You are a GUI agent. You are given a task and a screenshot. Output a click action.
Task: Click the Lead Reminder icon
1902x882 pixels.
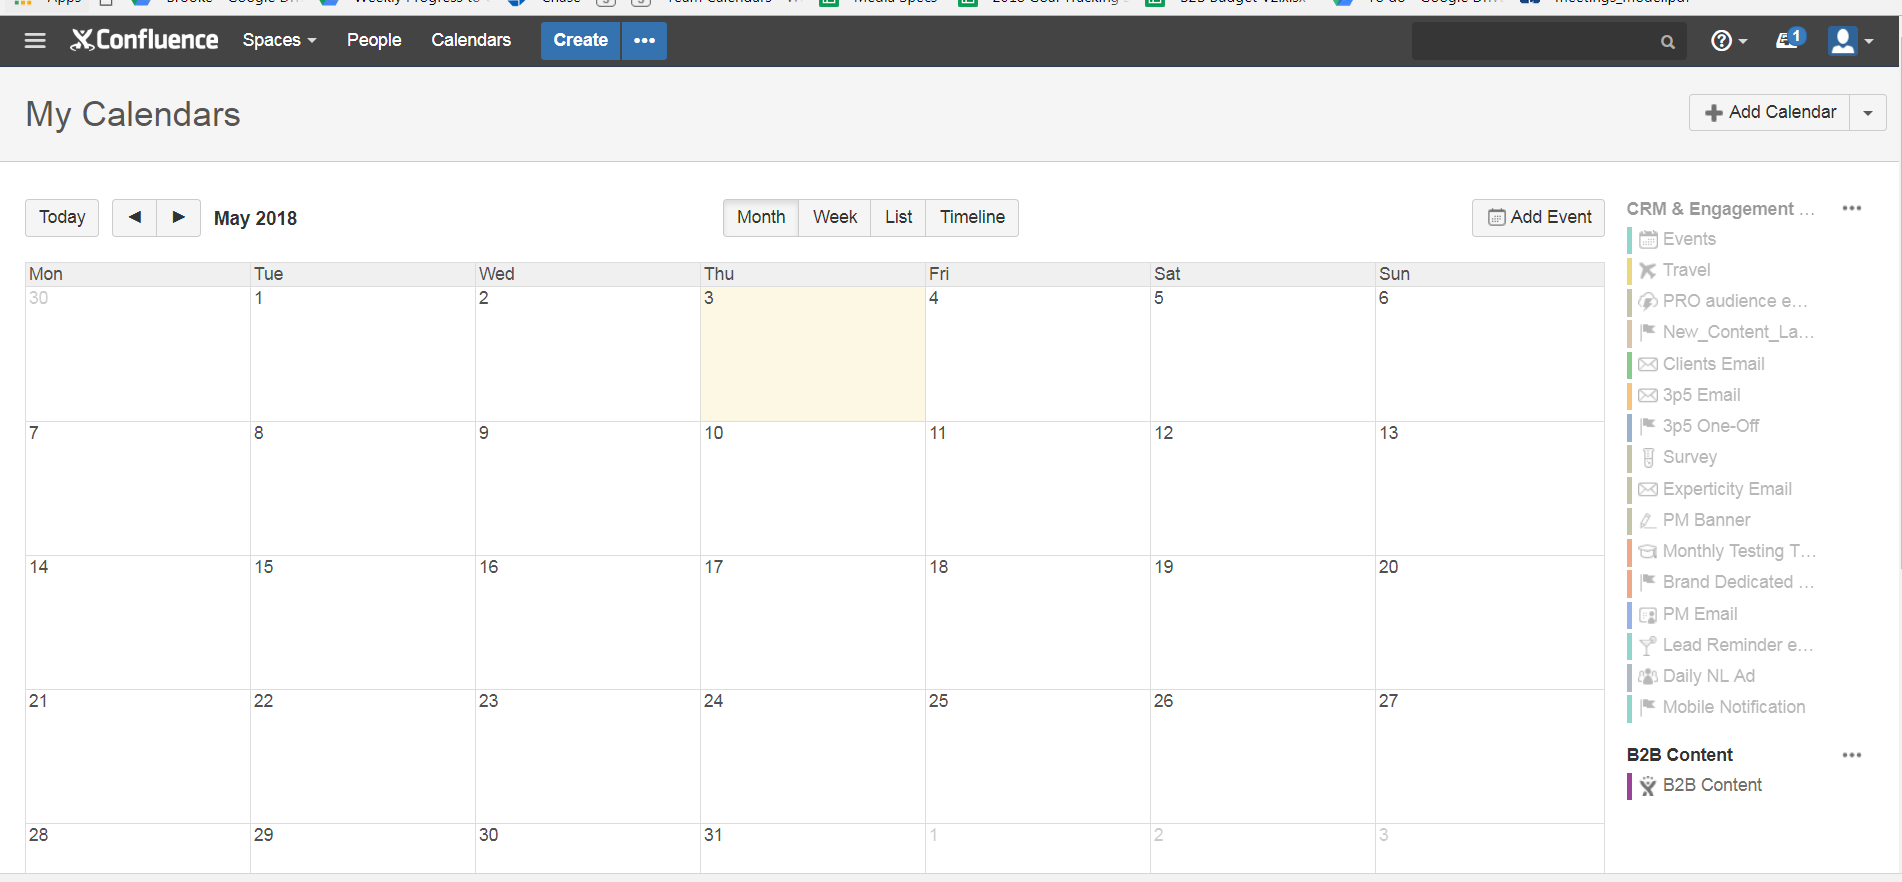tap(1648, 645)
